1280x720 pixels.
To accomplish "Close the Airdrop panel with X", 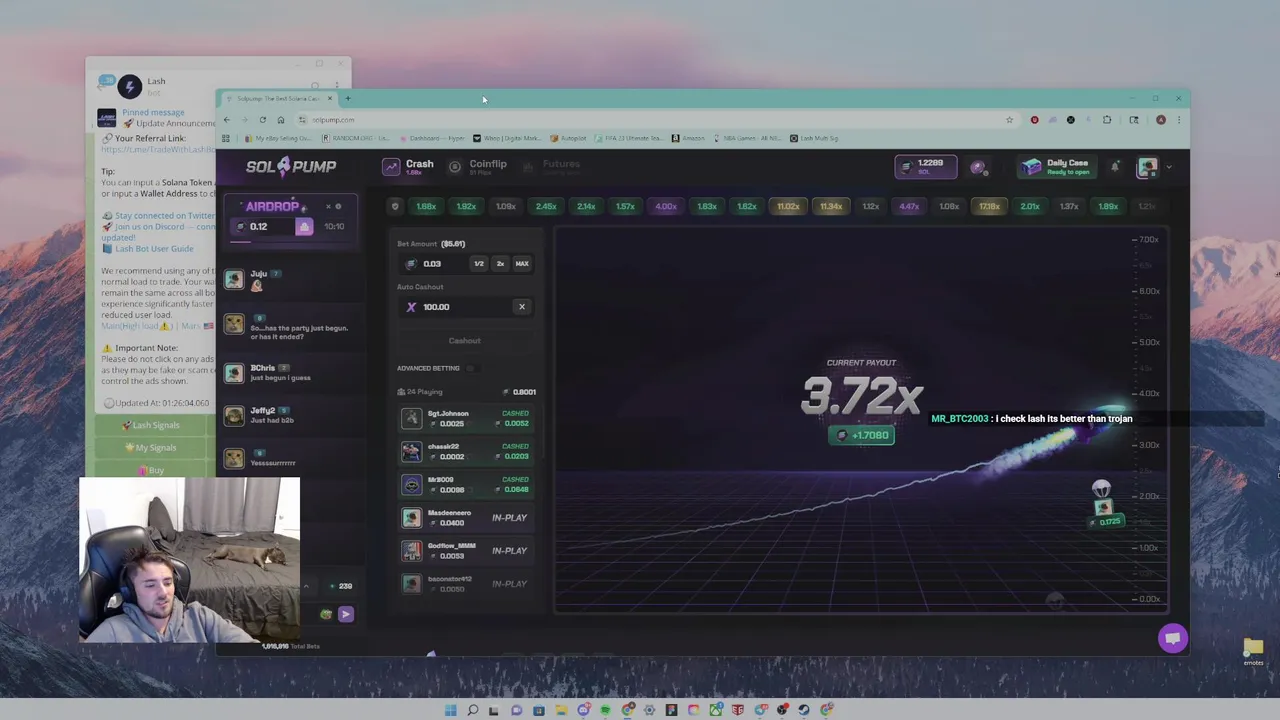I will coord(328,207).
